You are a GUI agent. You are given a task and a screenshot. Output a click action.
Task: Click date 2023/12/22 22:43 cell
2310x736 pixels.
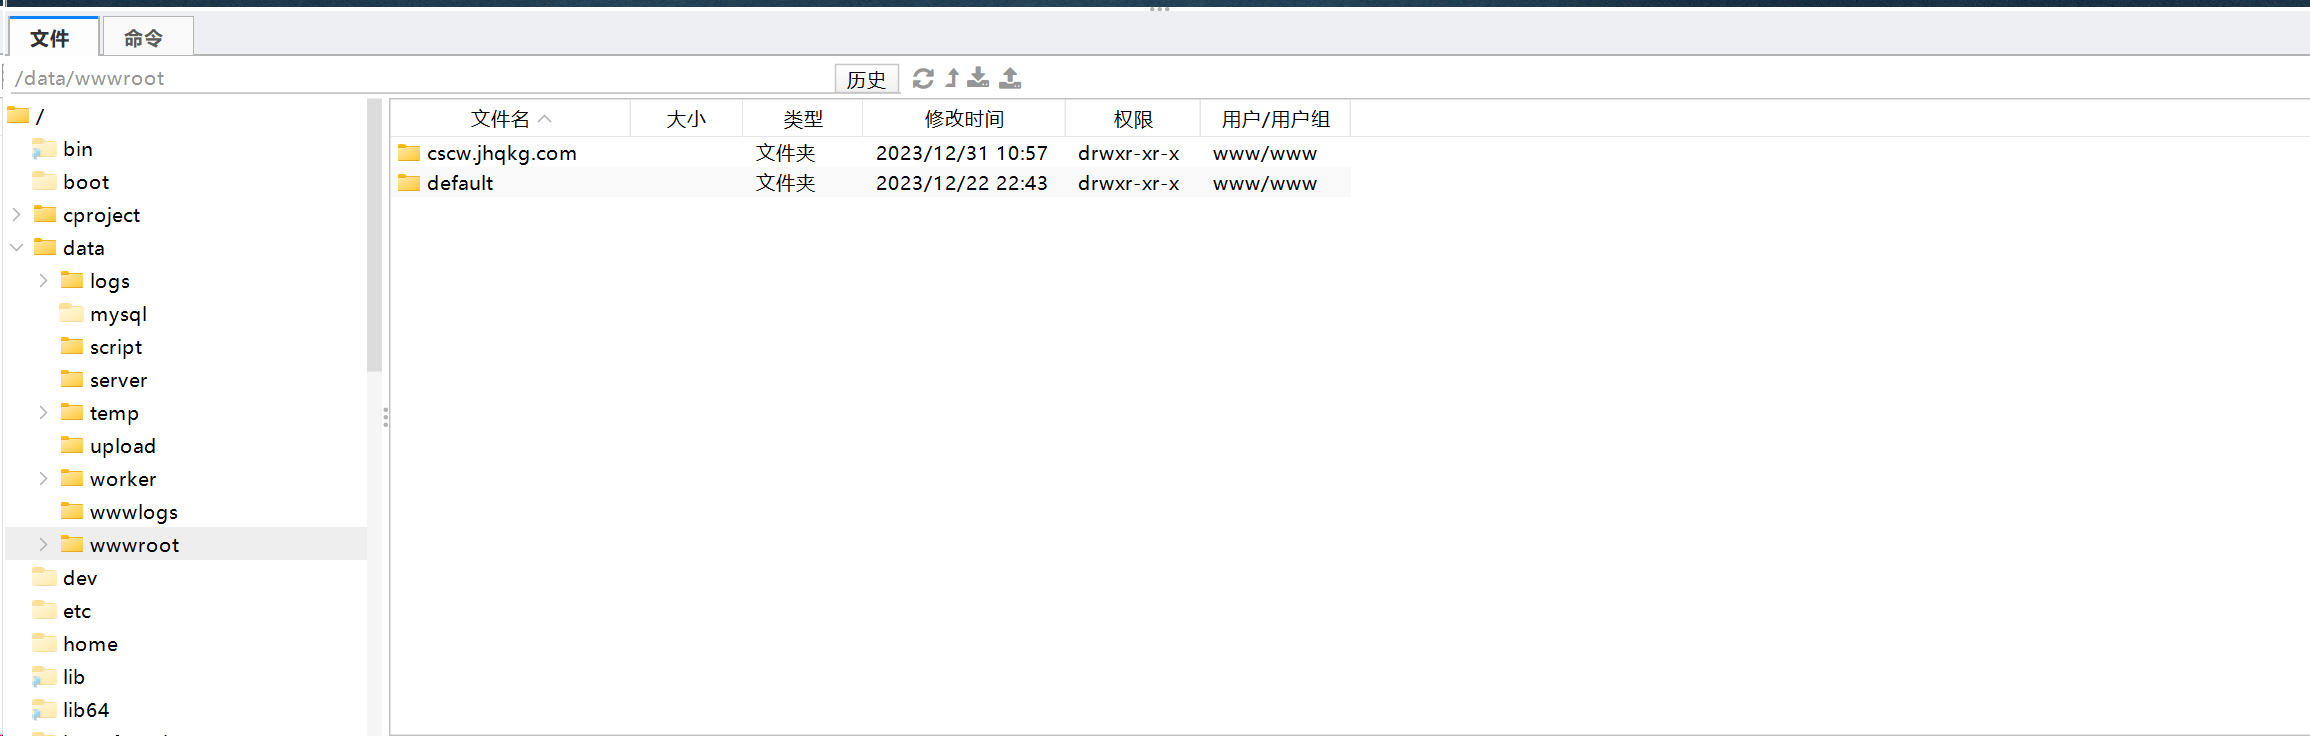point(962,183)
